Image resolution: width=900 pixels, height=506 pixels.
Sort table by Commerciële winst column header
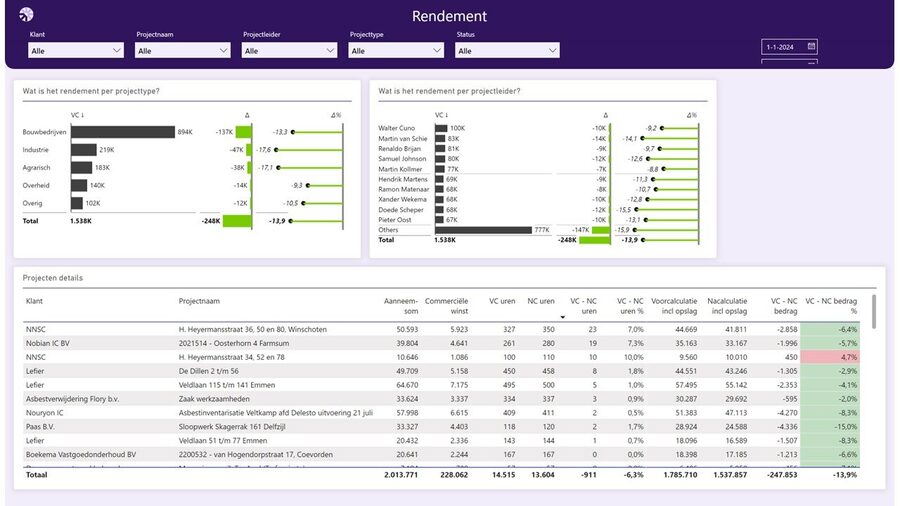pyautogui.click(x=446, y=304)
